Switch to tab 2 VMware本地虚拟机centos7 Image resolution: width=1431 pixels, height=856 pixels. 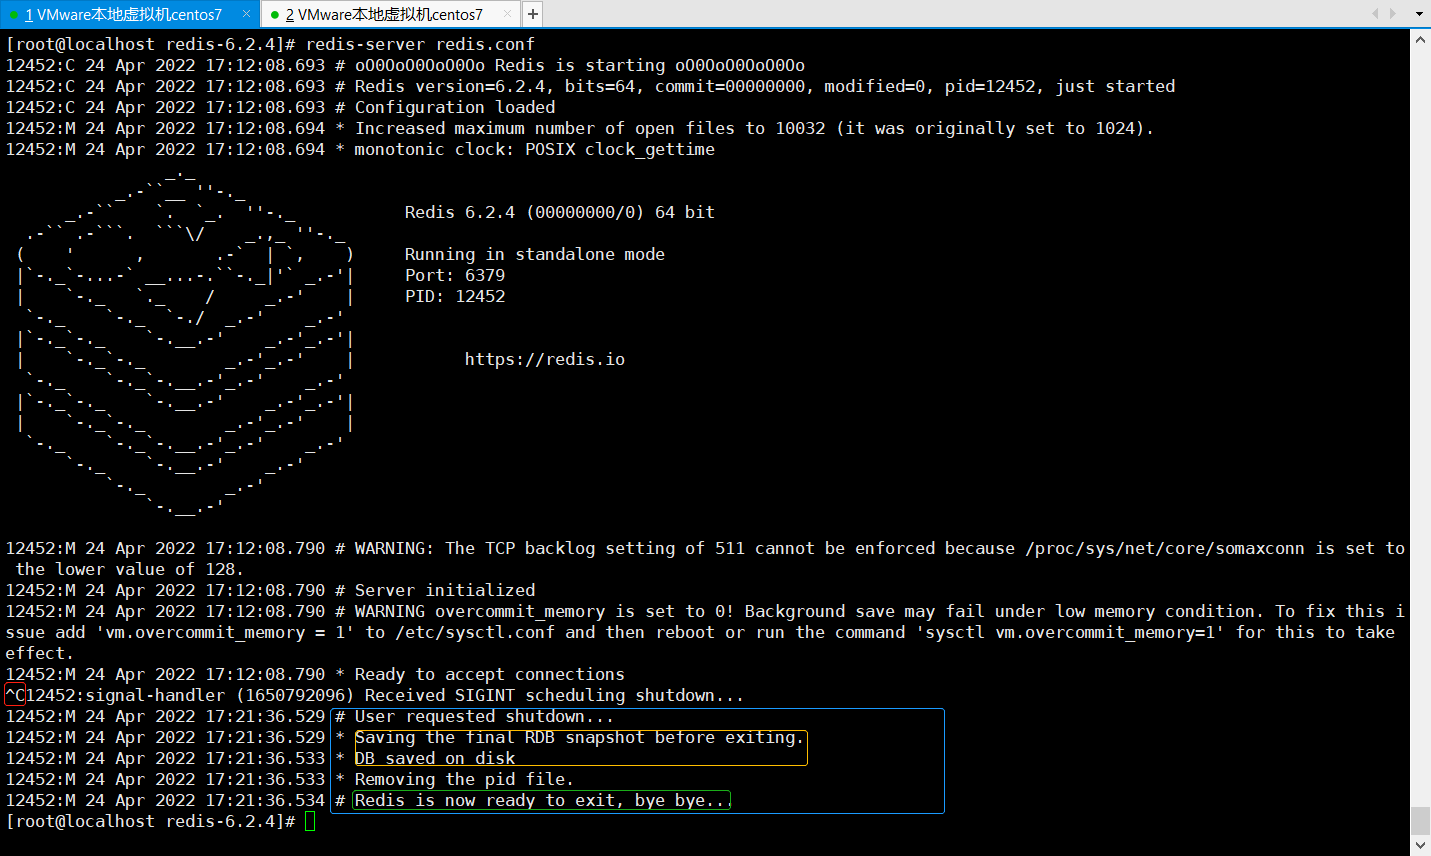coord(384,14)
